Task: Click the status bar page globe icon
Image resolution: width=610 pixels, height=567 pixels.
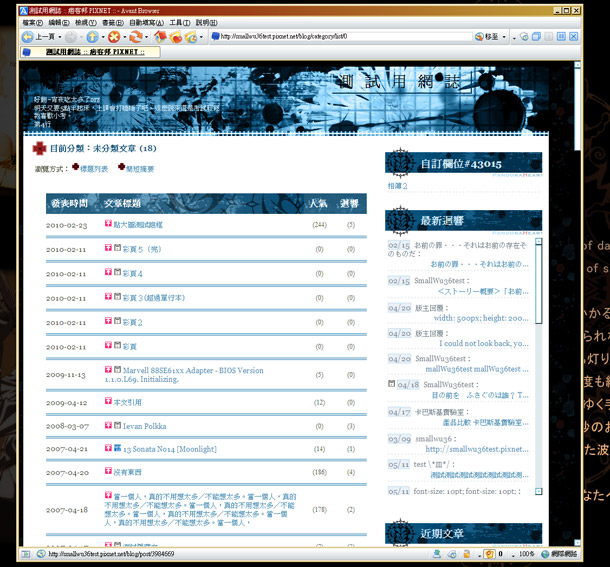Action: point(41,554)
